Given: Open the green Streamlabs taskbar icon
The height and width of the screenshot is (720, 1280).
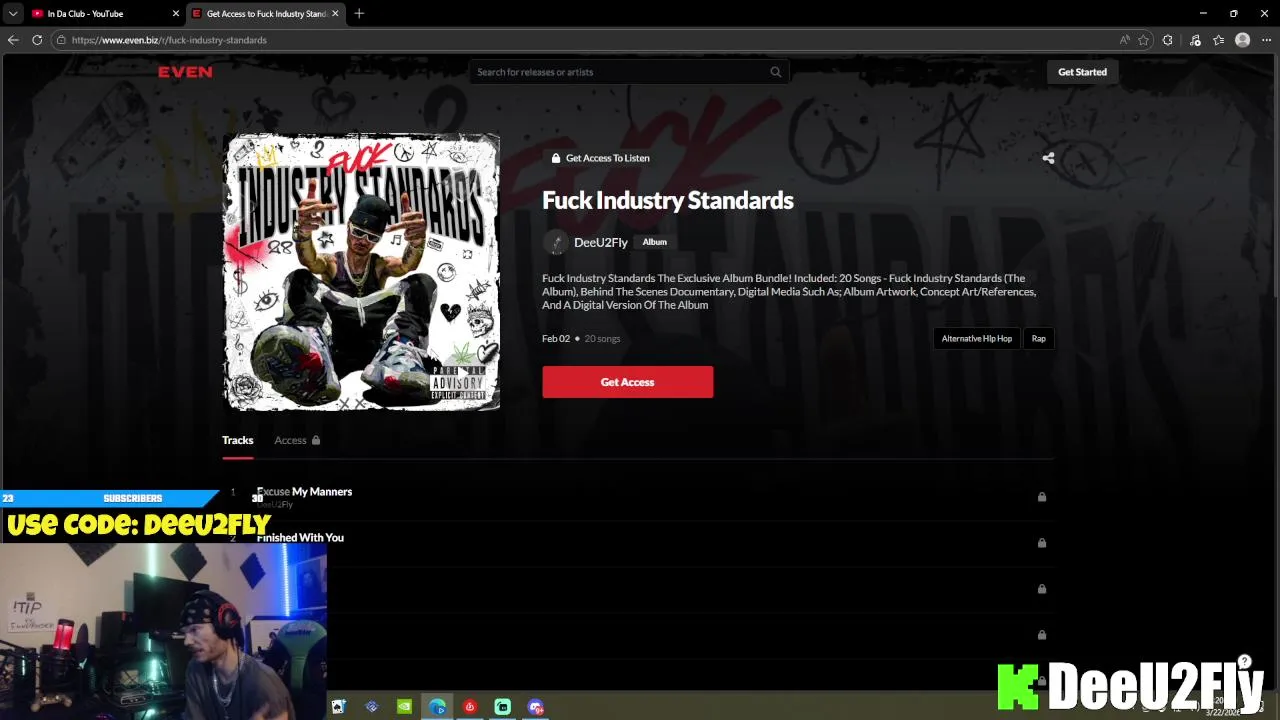Looking at the screenshot, I should 503,707.
